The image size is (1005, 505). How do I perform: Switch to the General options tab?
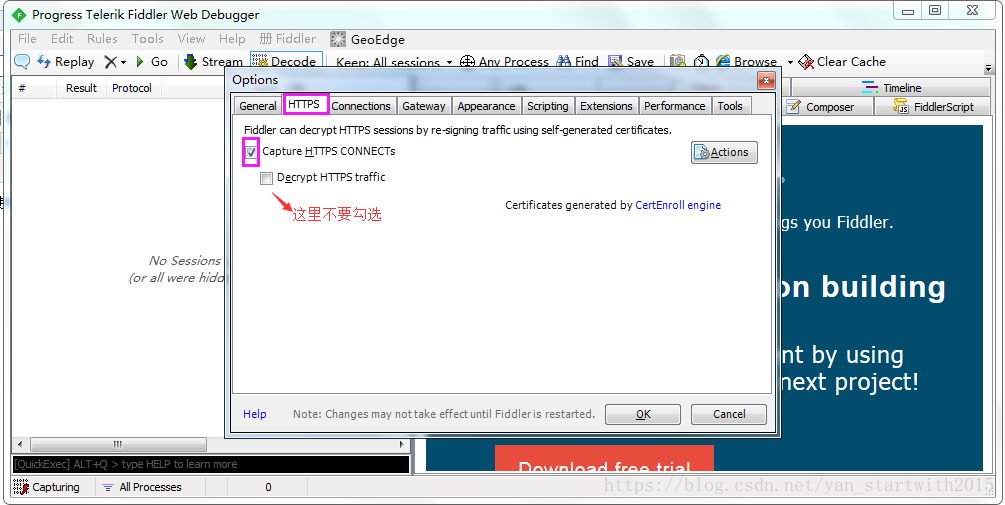(258, 106)
